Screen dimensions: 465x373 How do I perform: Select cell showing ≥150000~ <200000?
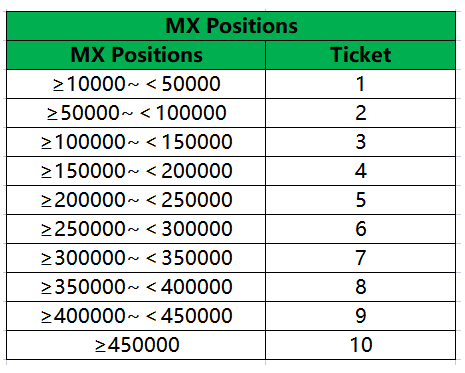(x=136, y=171)
